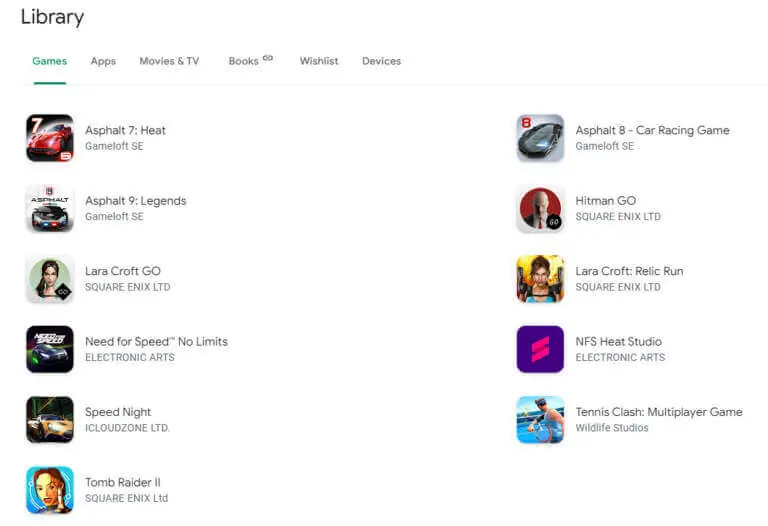This screenshot has width=768, height=526.
Task: Open the Movies & TV tab
Action: (169, 61)
